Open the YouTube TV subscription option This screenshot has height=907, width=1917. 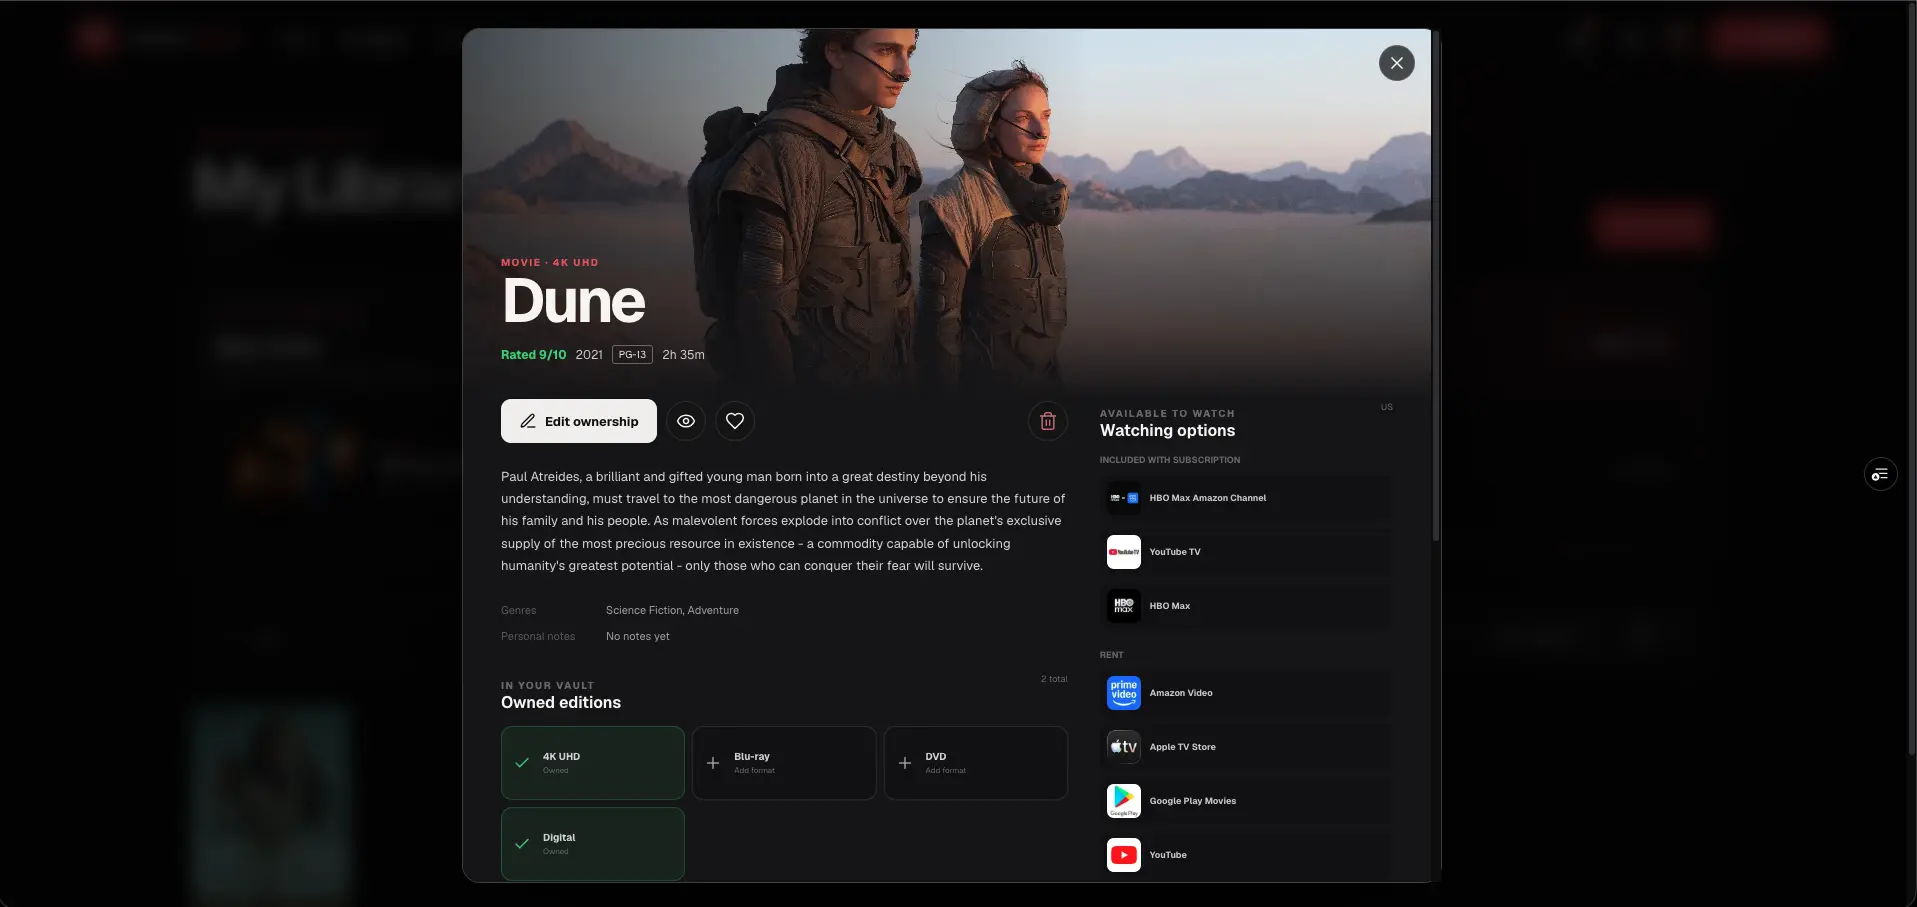point(1246,552)
